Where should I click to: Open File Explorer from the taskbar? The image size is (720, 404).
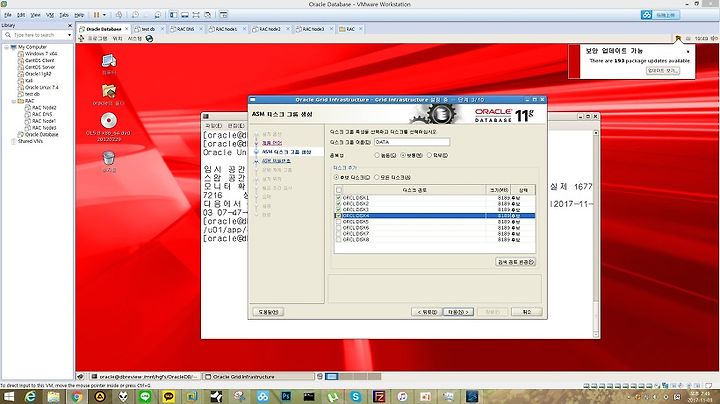coord(53,396)
